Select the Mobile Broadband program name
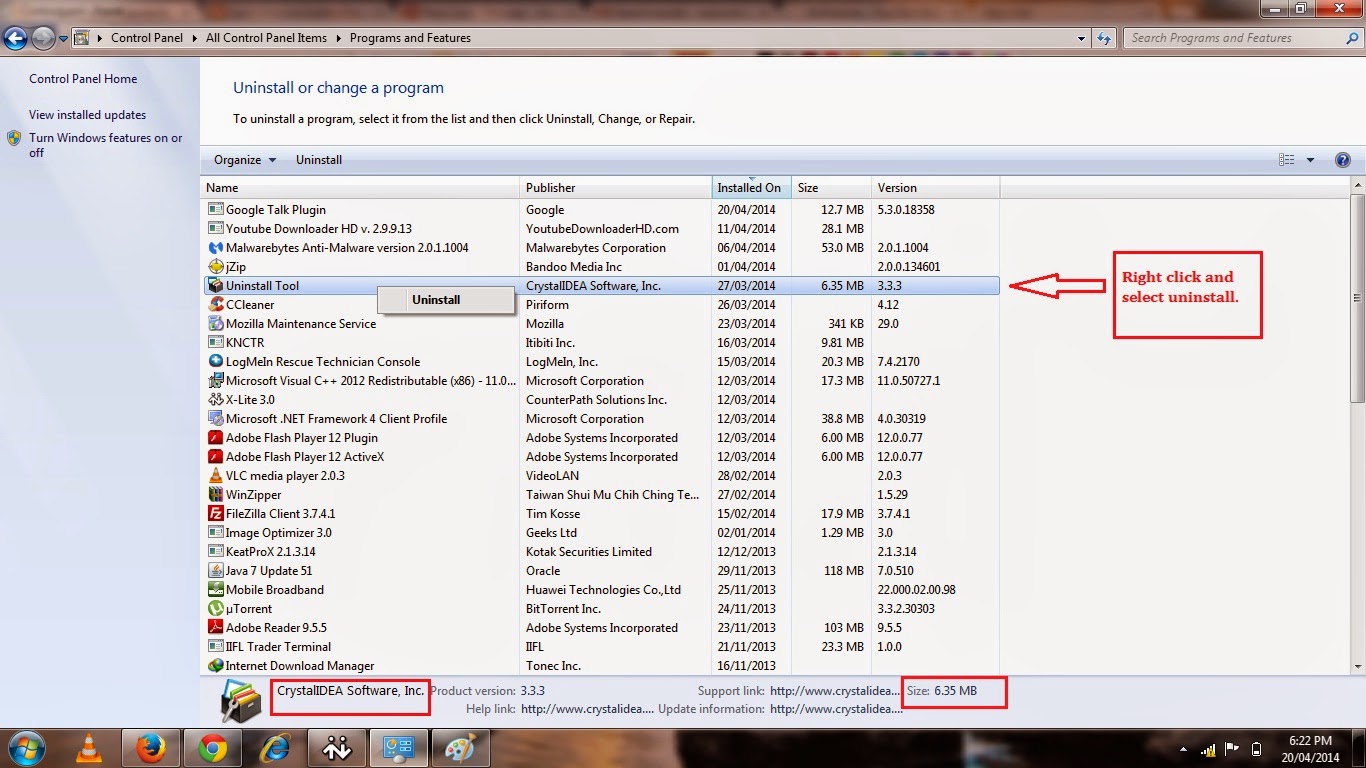The height and width of the screenshot is (768, 1366). pos(275,590)
